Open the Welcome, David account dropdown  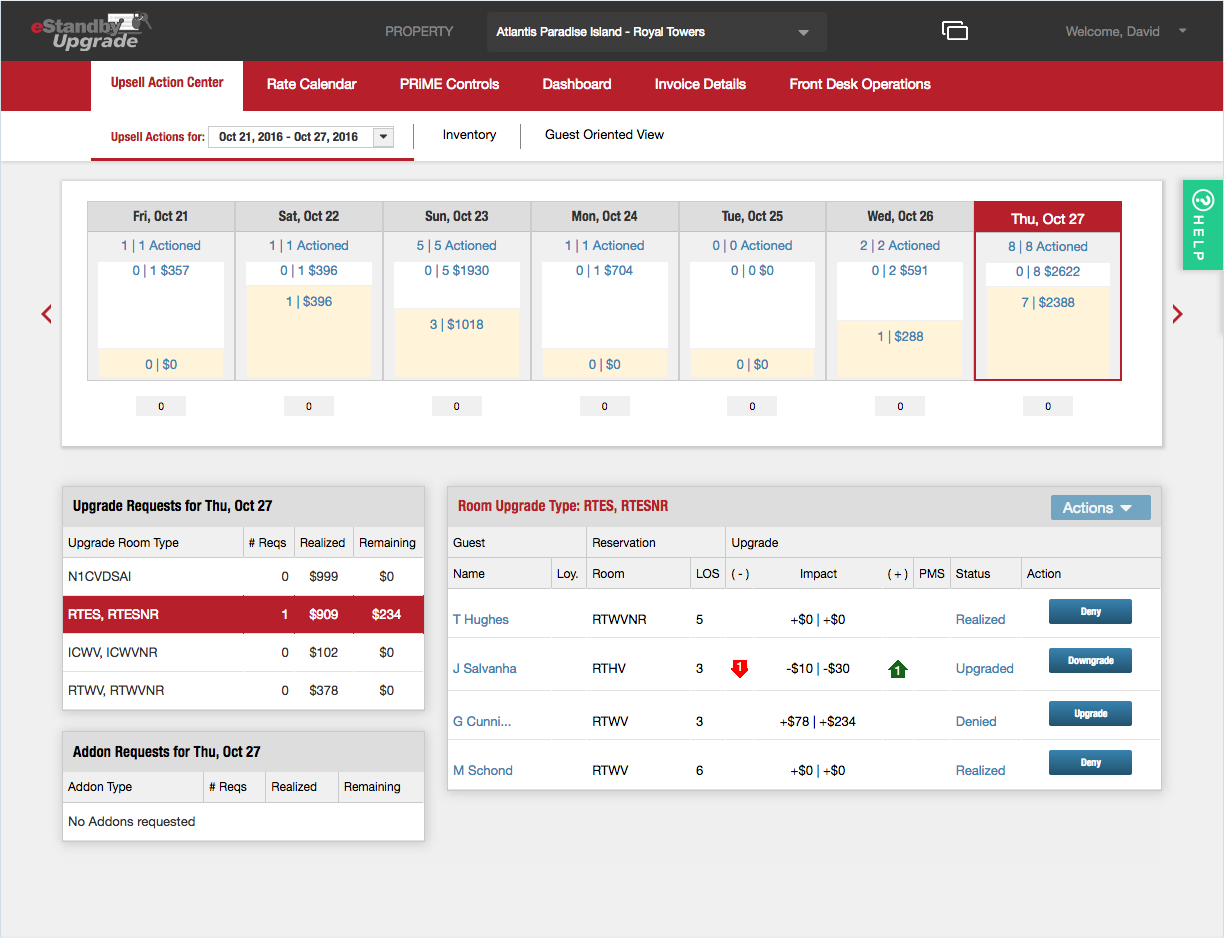pos(1126,31)
